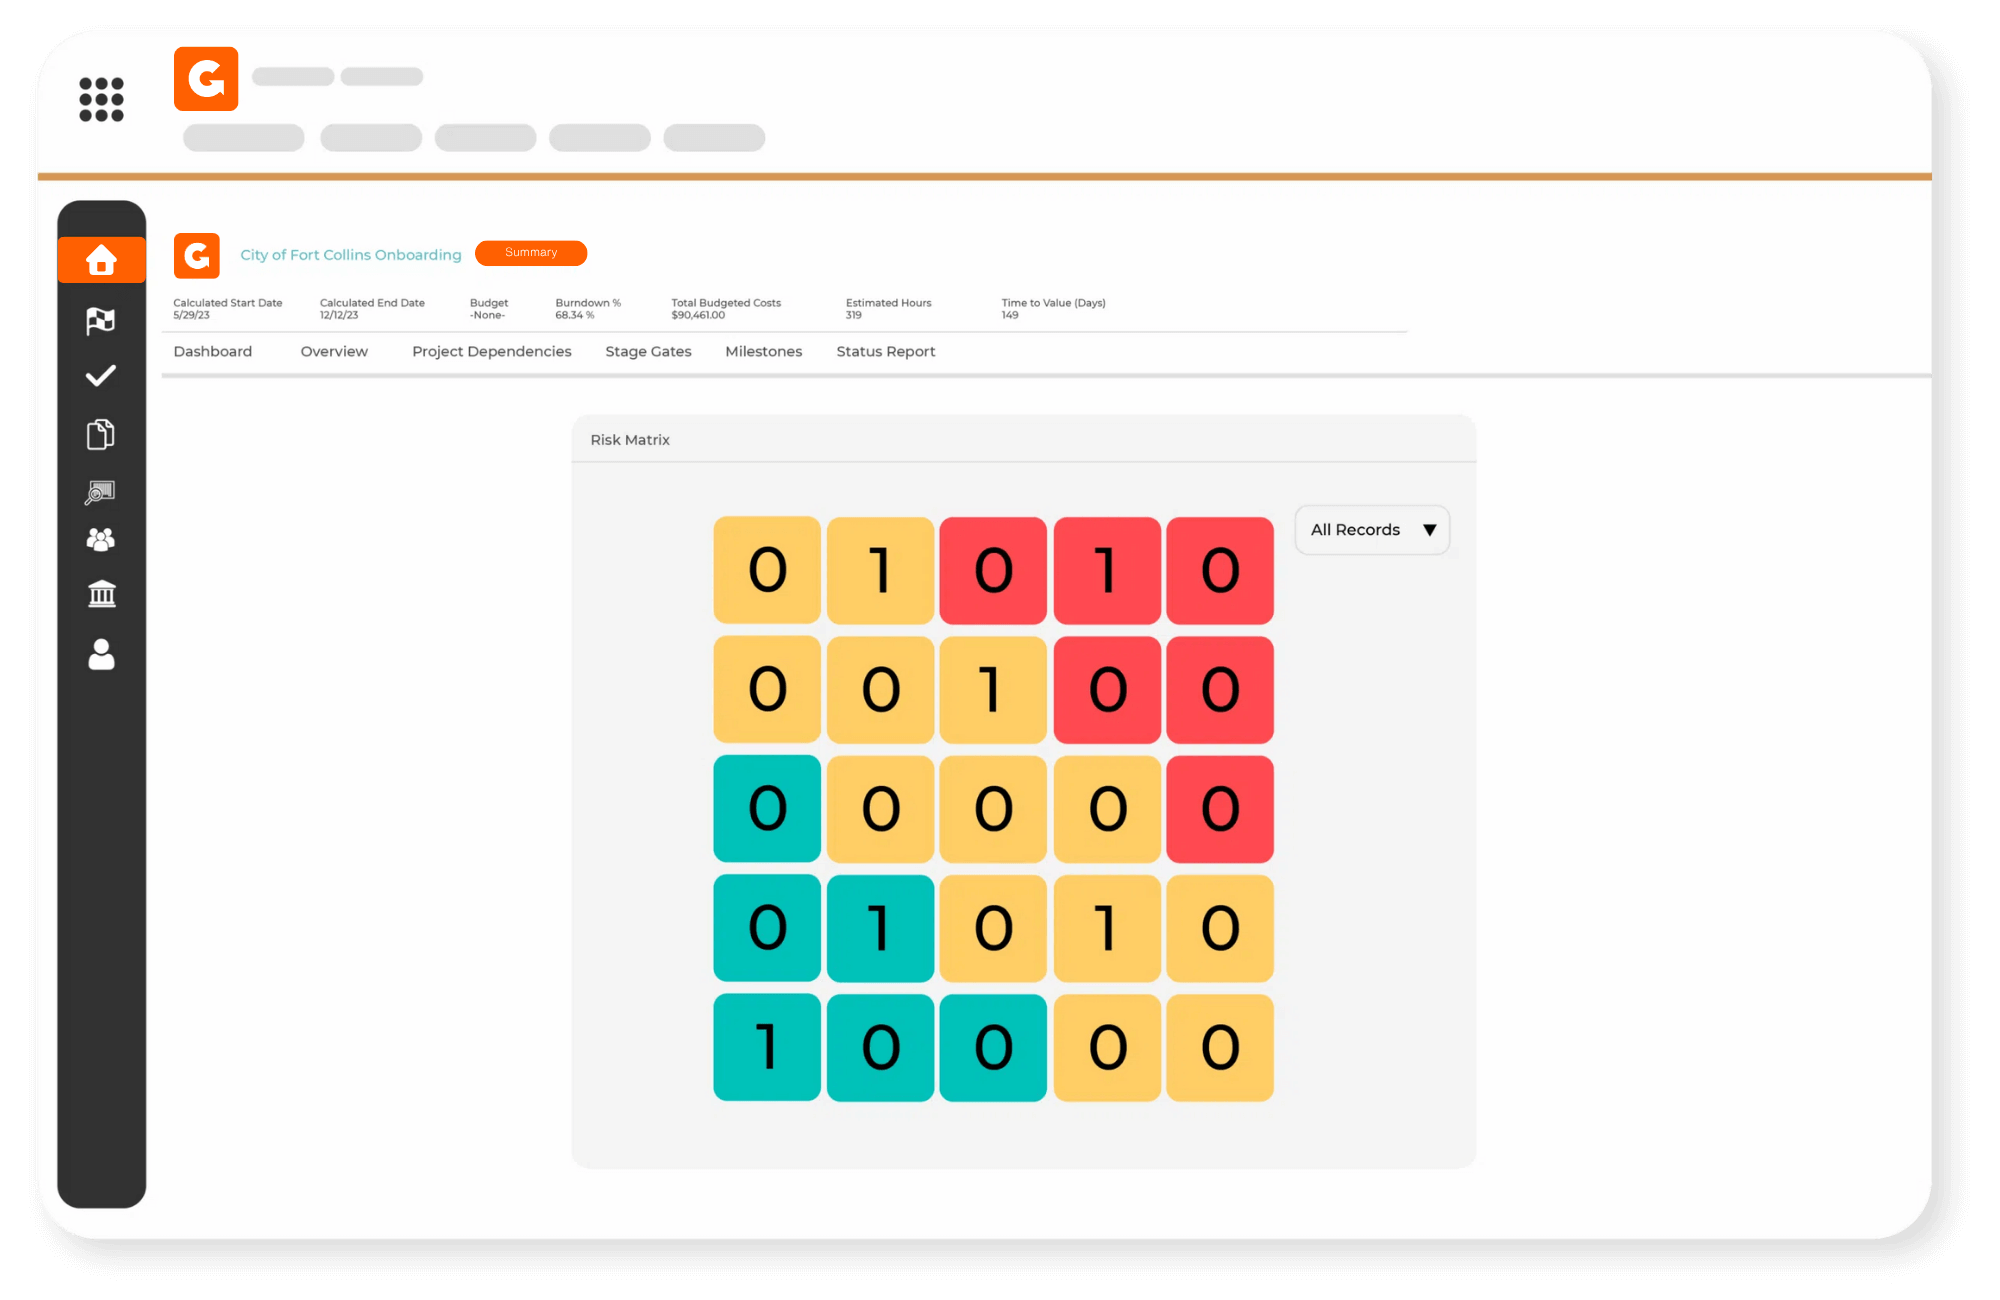The image size is (2000, 1300).
Task: Open the checkered flag milestones icon
Action: 101,320
